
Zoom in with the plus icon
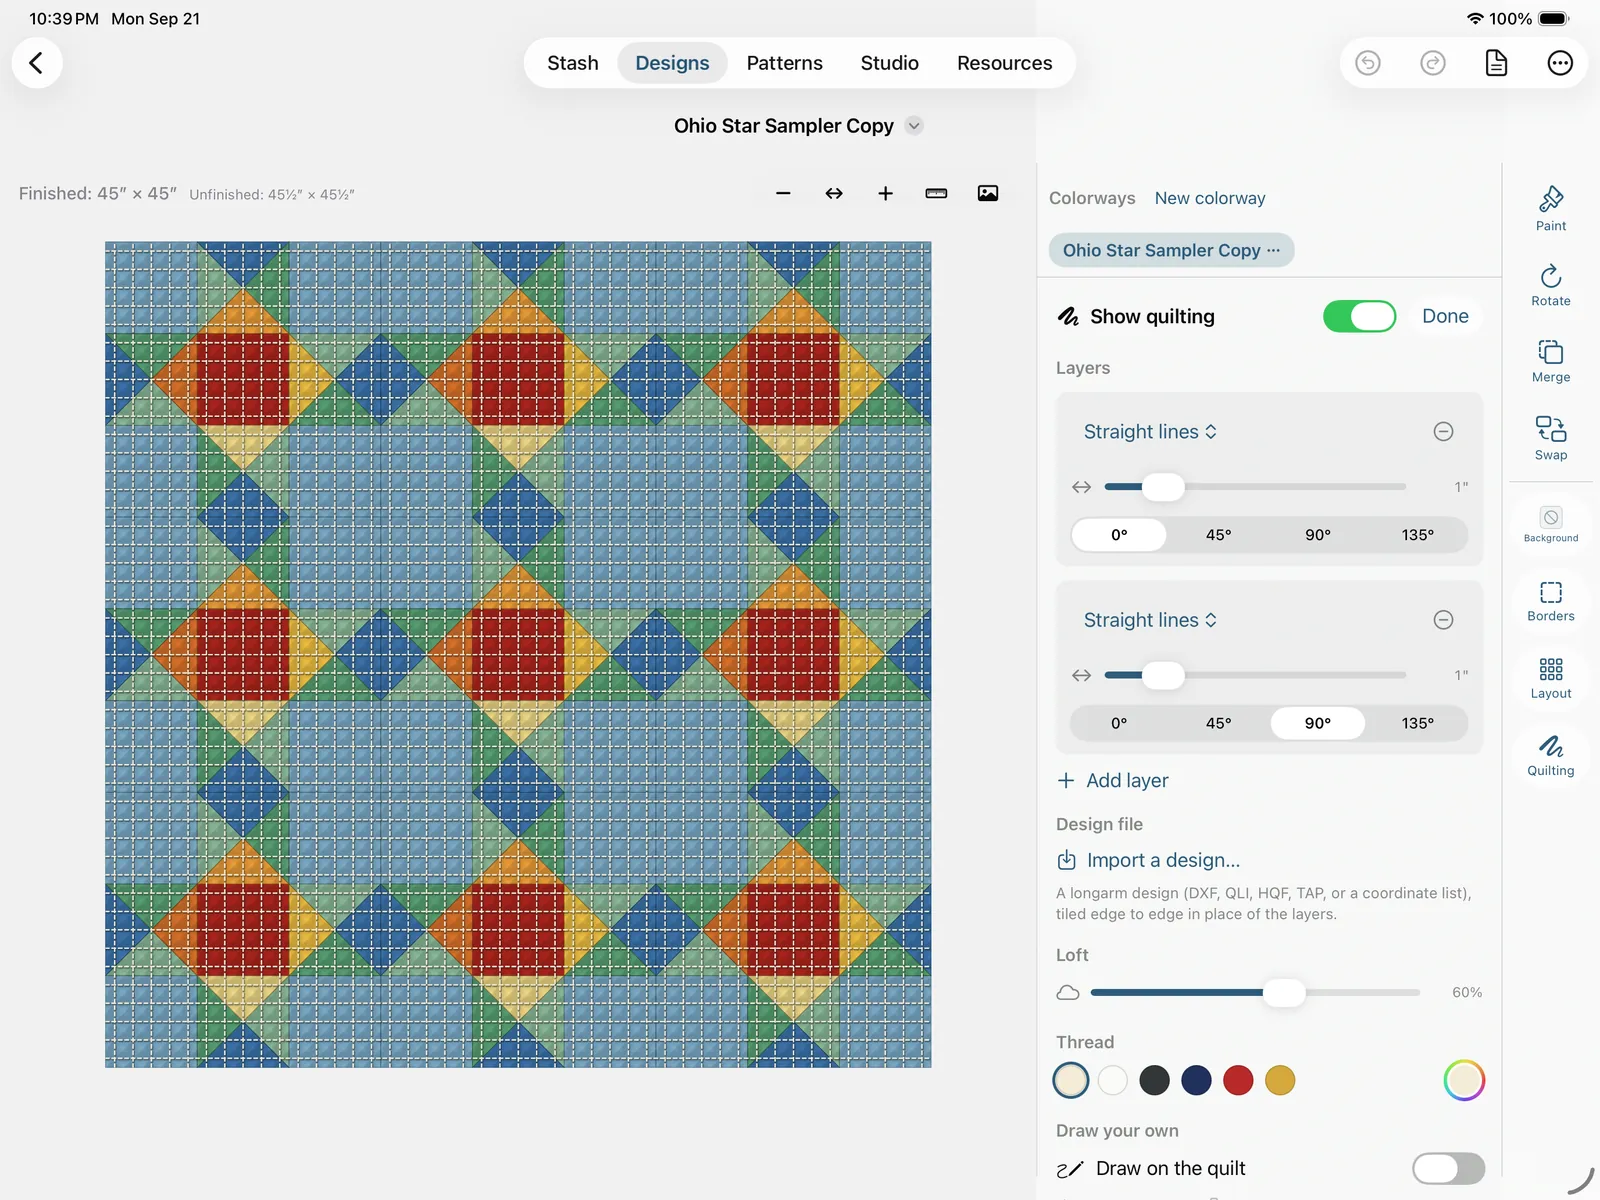coord(885,193)
